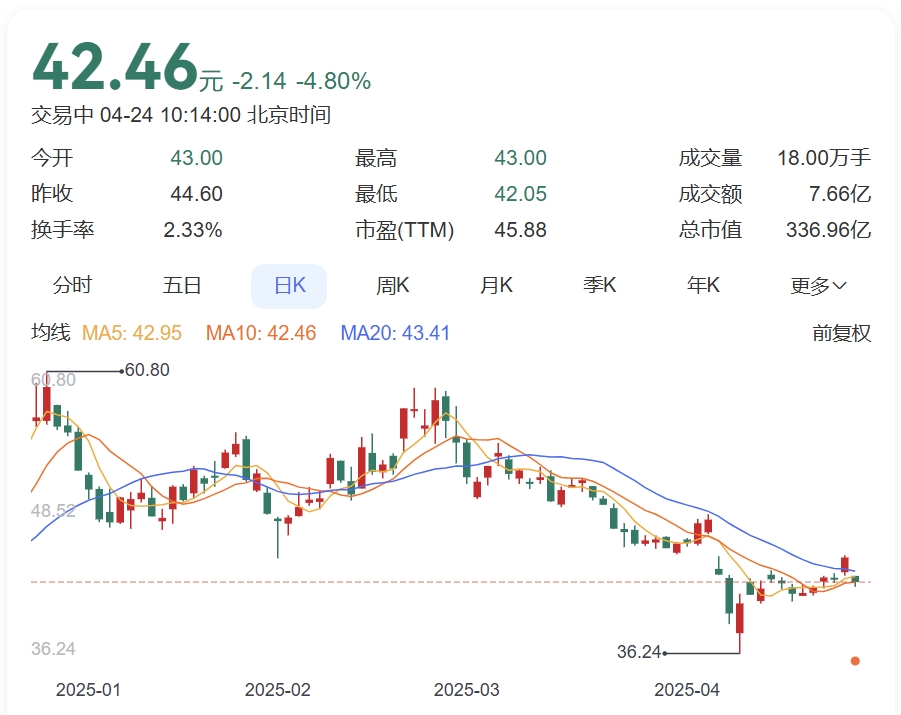Click the 48.52 price axis label

click(53, 510)
